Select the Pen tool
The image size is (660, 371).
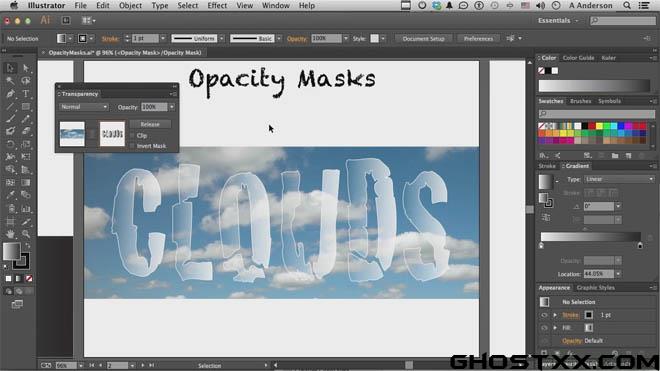point(11,93)
